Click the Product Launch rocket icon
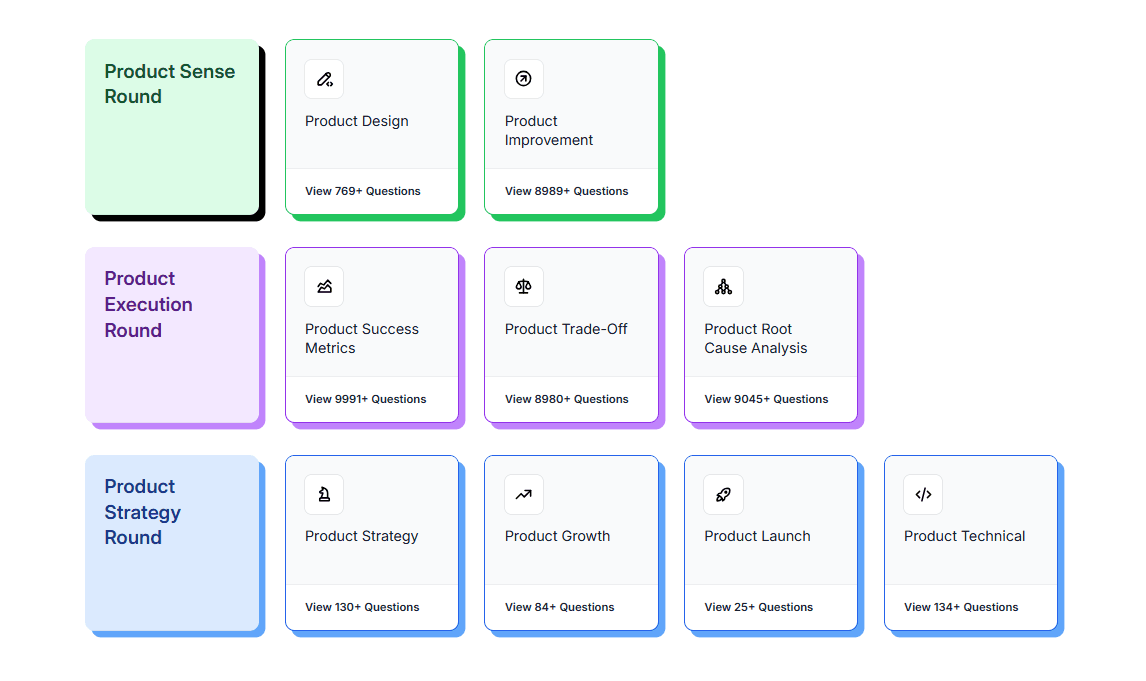 (723, 494)
